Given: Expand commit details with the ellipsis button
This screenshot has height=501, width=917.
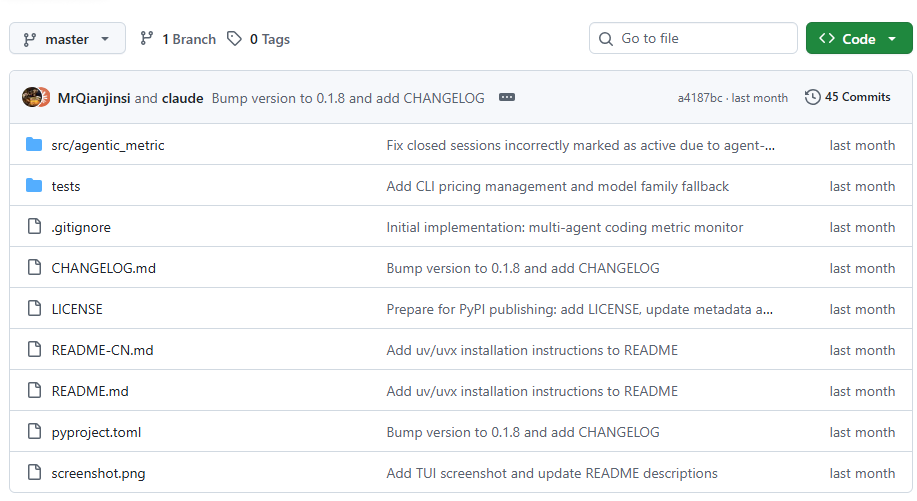Looking at the screenshot, I should tap(506, 97).
